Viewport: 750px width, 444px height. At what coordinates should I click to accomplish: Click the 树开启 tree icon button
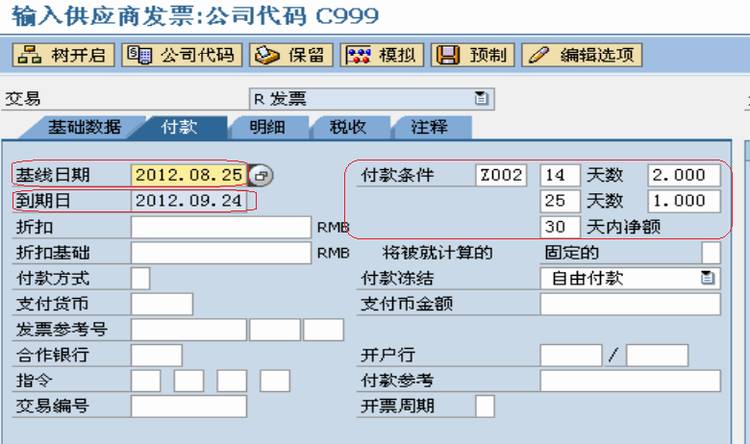pos(63,55)
